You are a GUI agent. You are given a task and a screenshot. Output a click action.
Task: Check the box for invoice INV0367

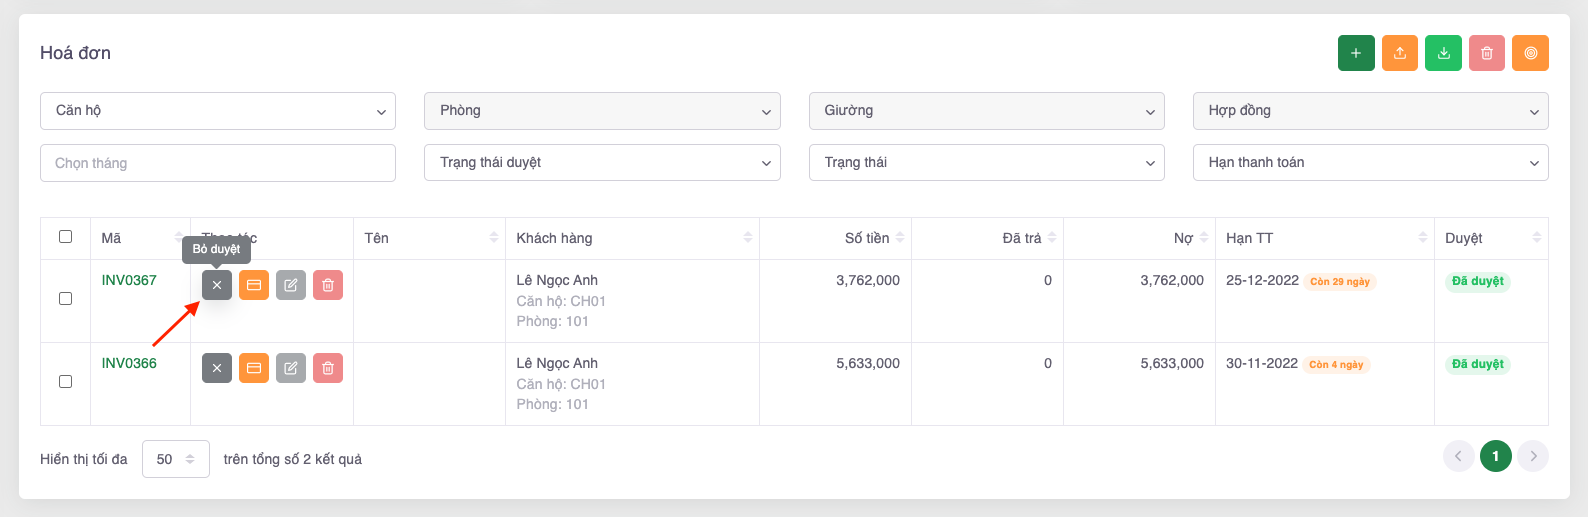(66, 299)
